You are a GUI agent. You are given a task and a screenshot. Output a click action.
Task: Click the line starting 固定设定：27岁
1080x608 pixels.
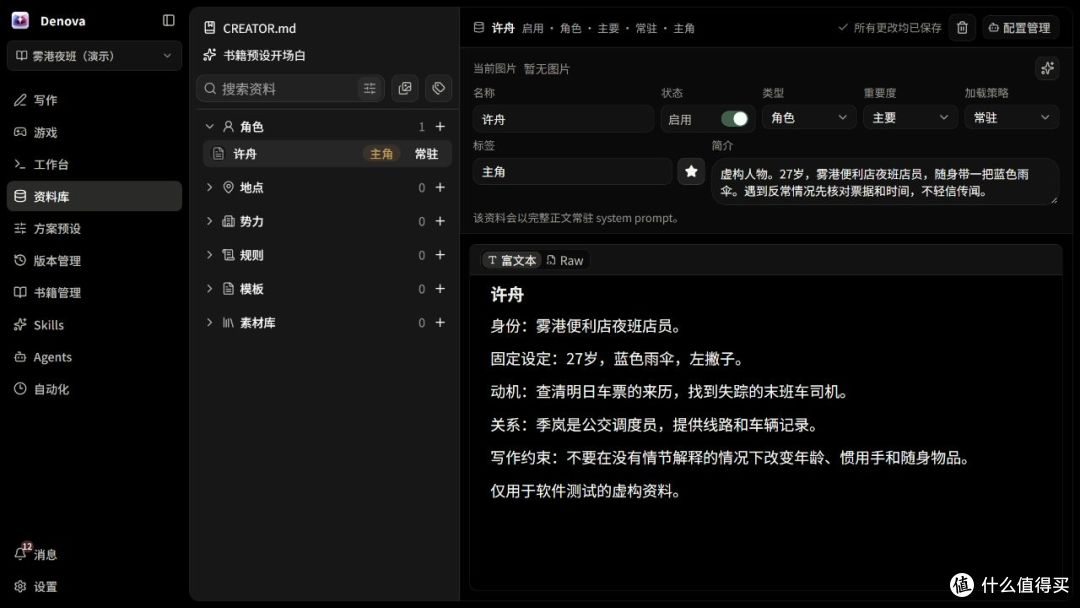pos(619,359)
